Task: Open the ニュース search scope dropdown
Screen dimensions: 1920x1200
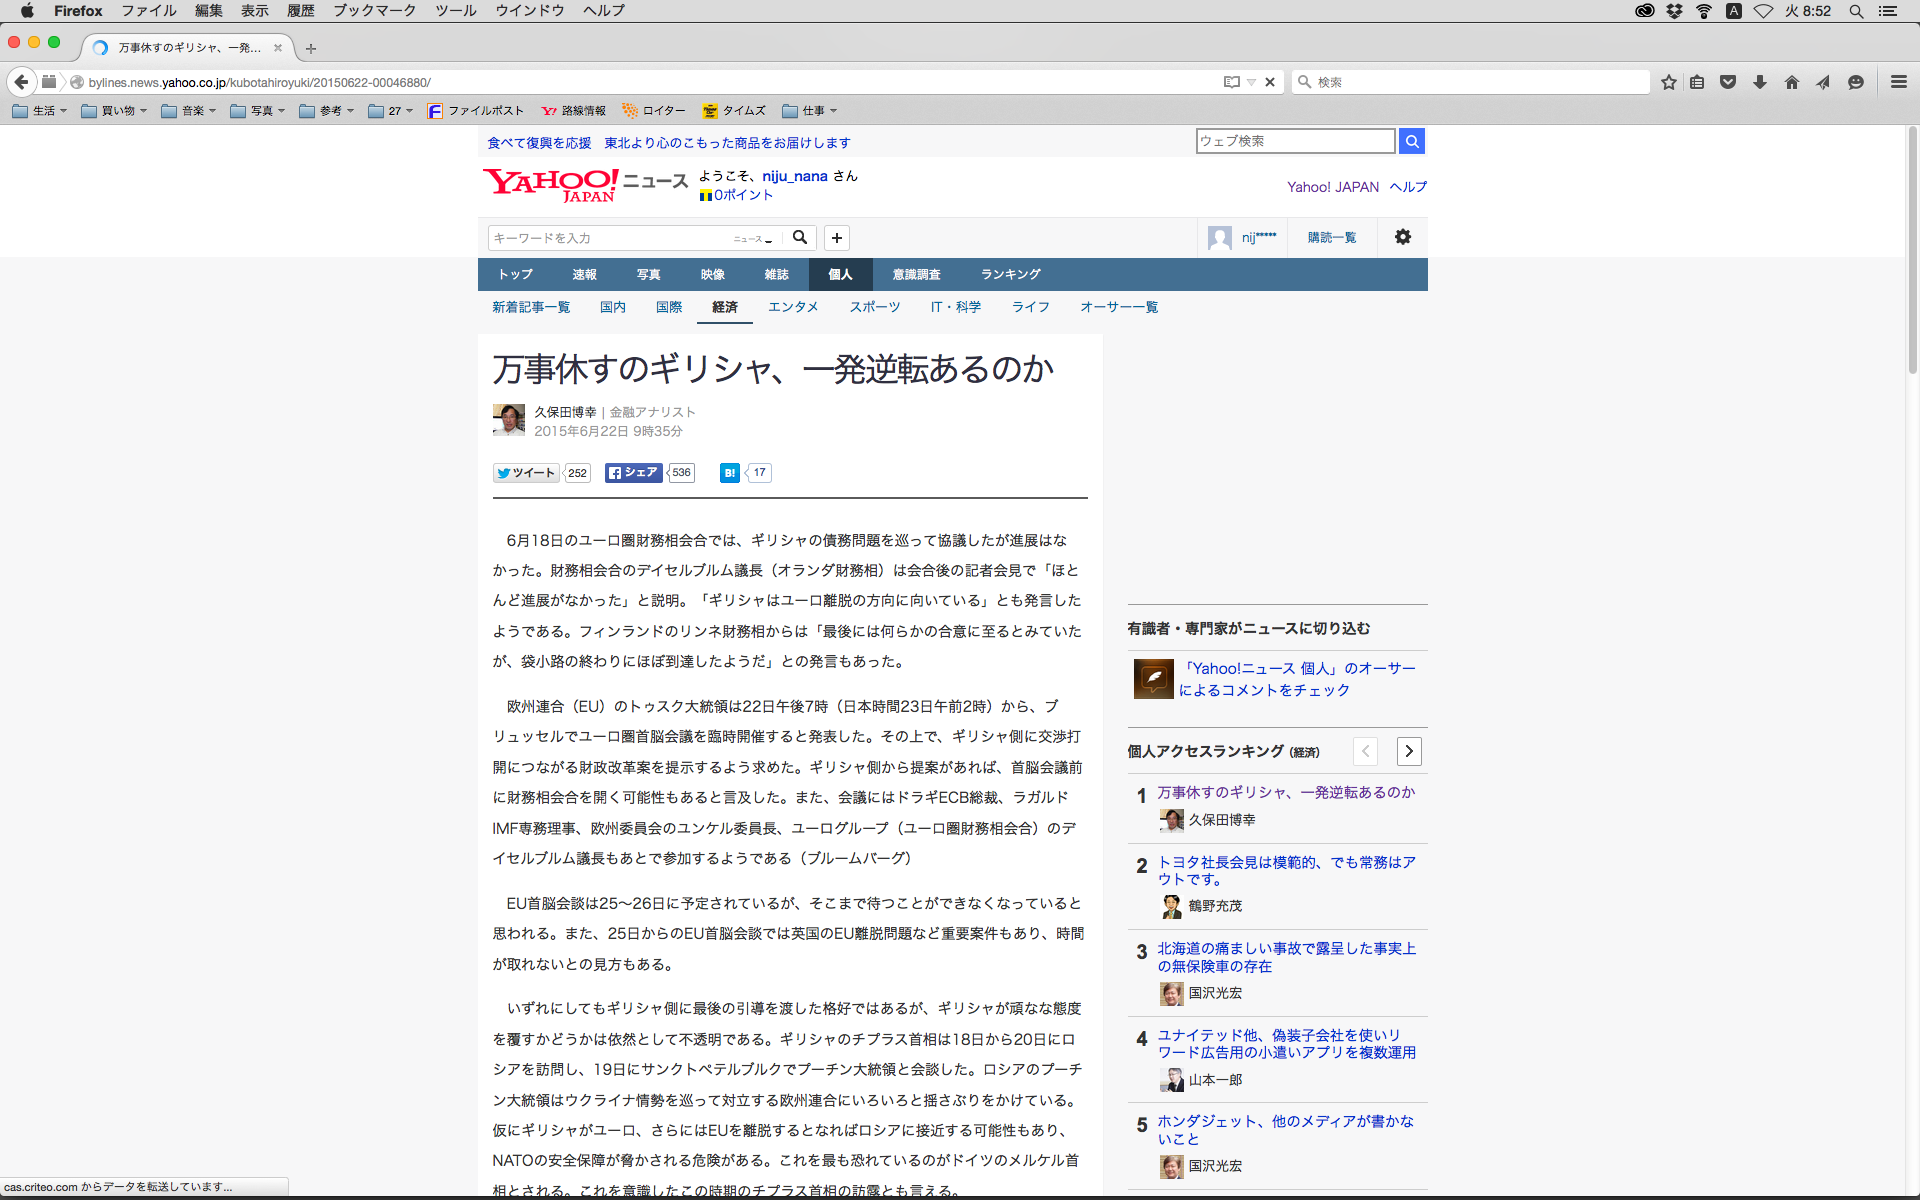Action: pyautogui.click(x=754, y=239)
